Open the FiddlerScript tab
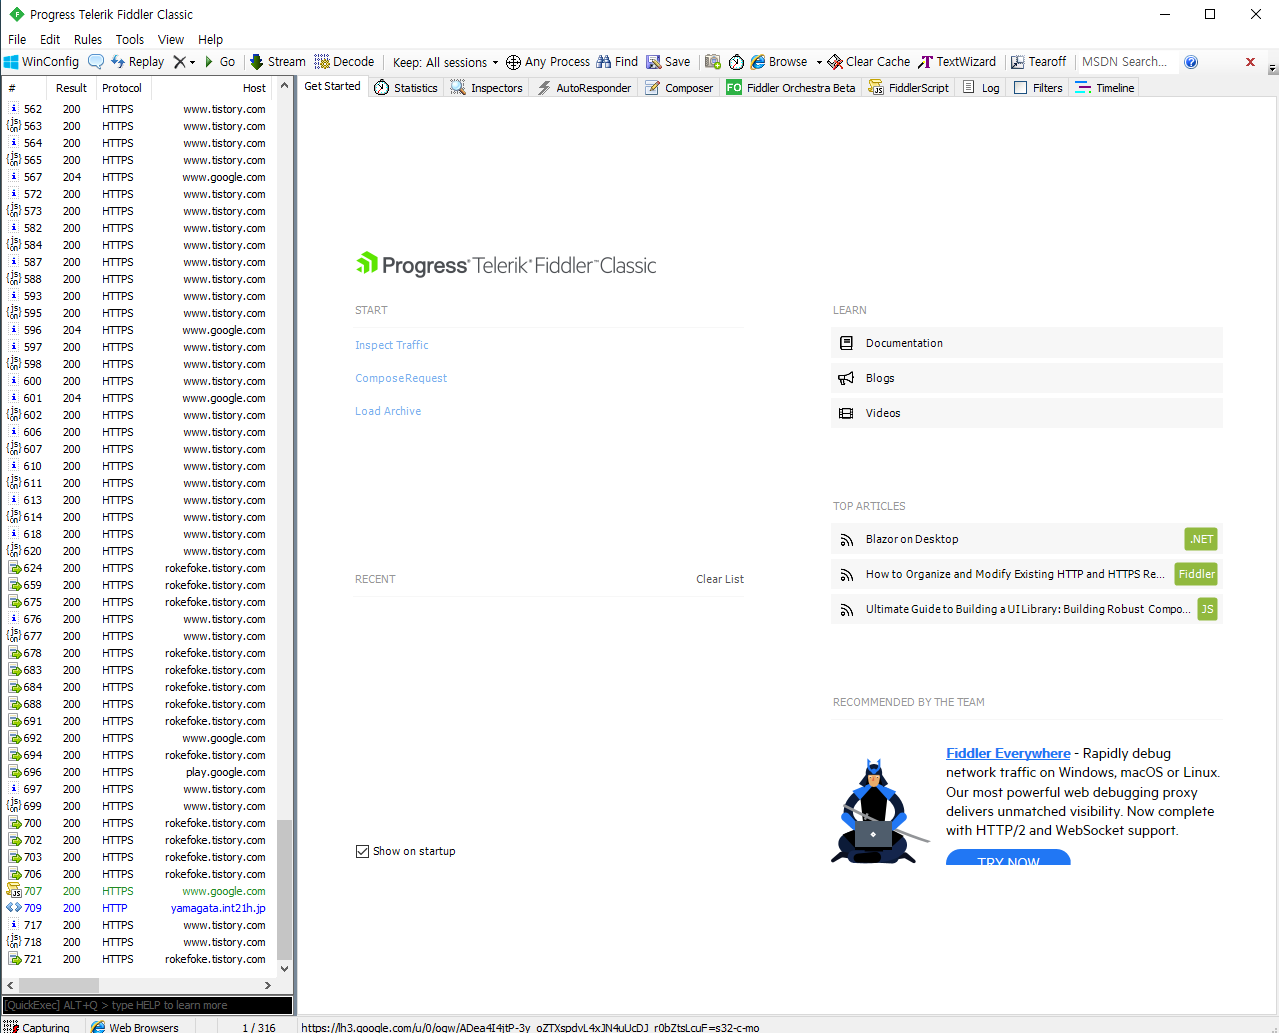Viewport: 1279px width, 1033px height. [x=909, y=88]
